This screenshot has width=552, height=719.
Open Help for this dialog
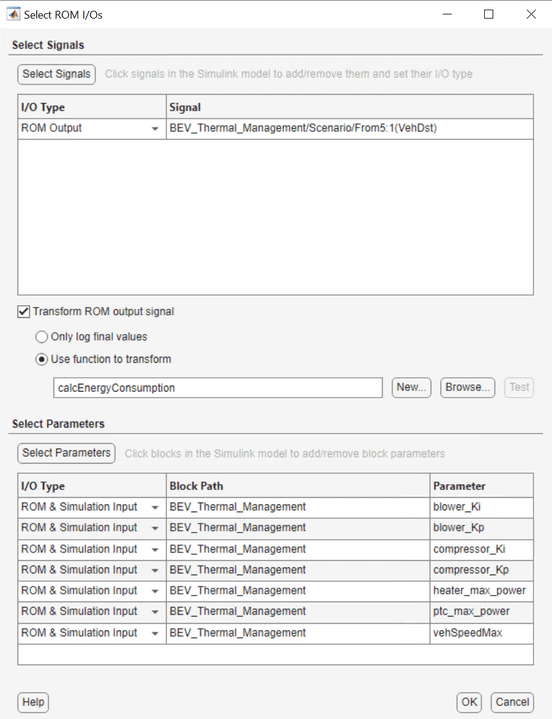pyautogui.click(x=33, y=702)
